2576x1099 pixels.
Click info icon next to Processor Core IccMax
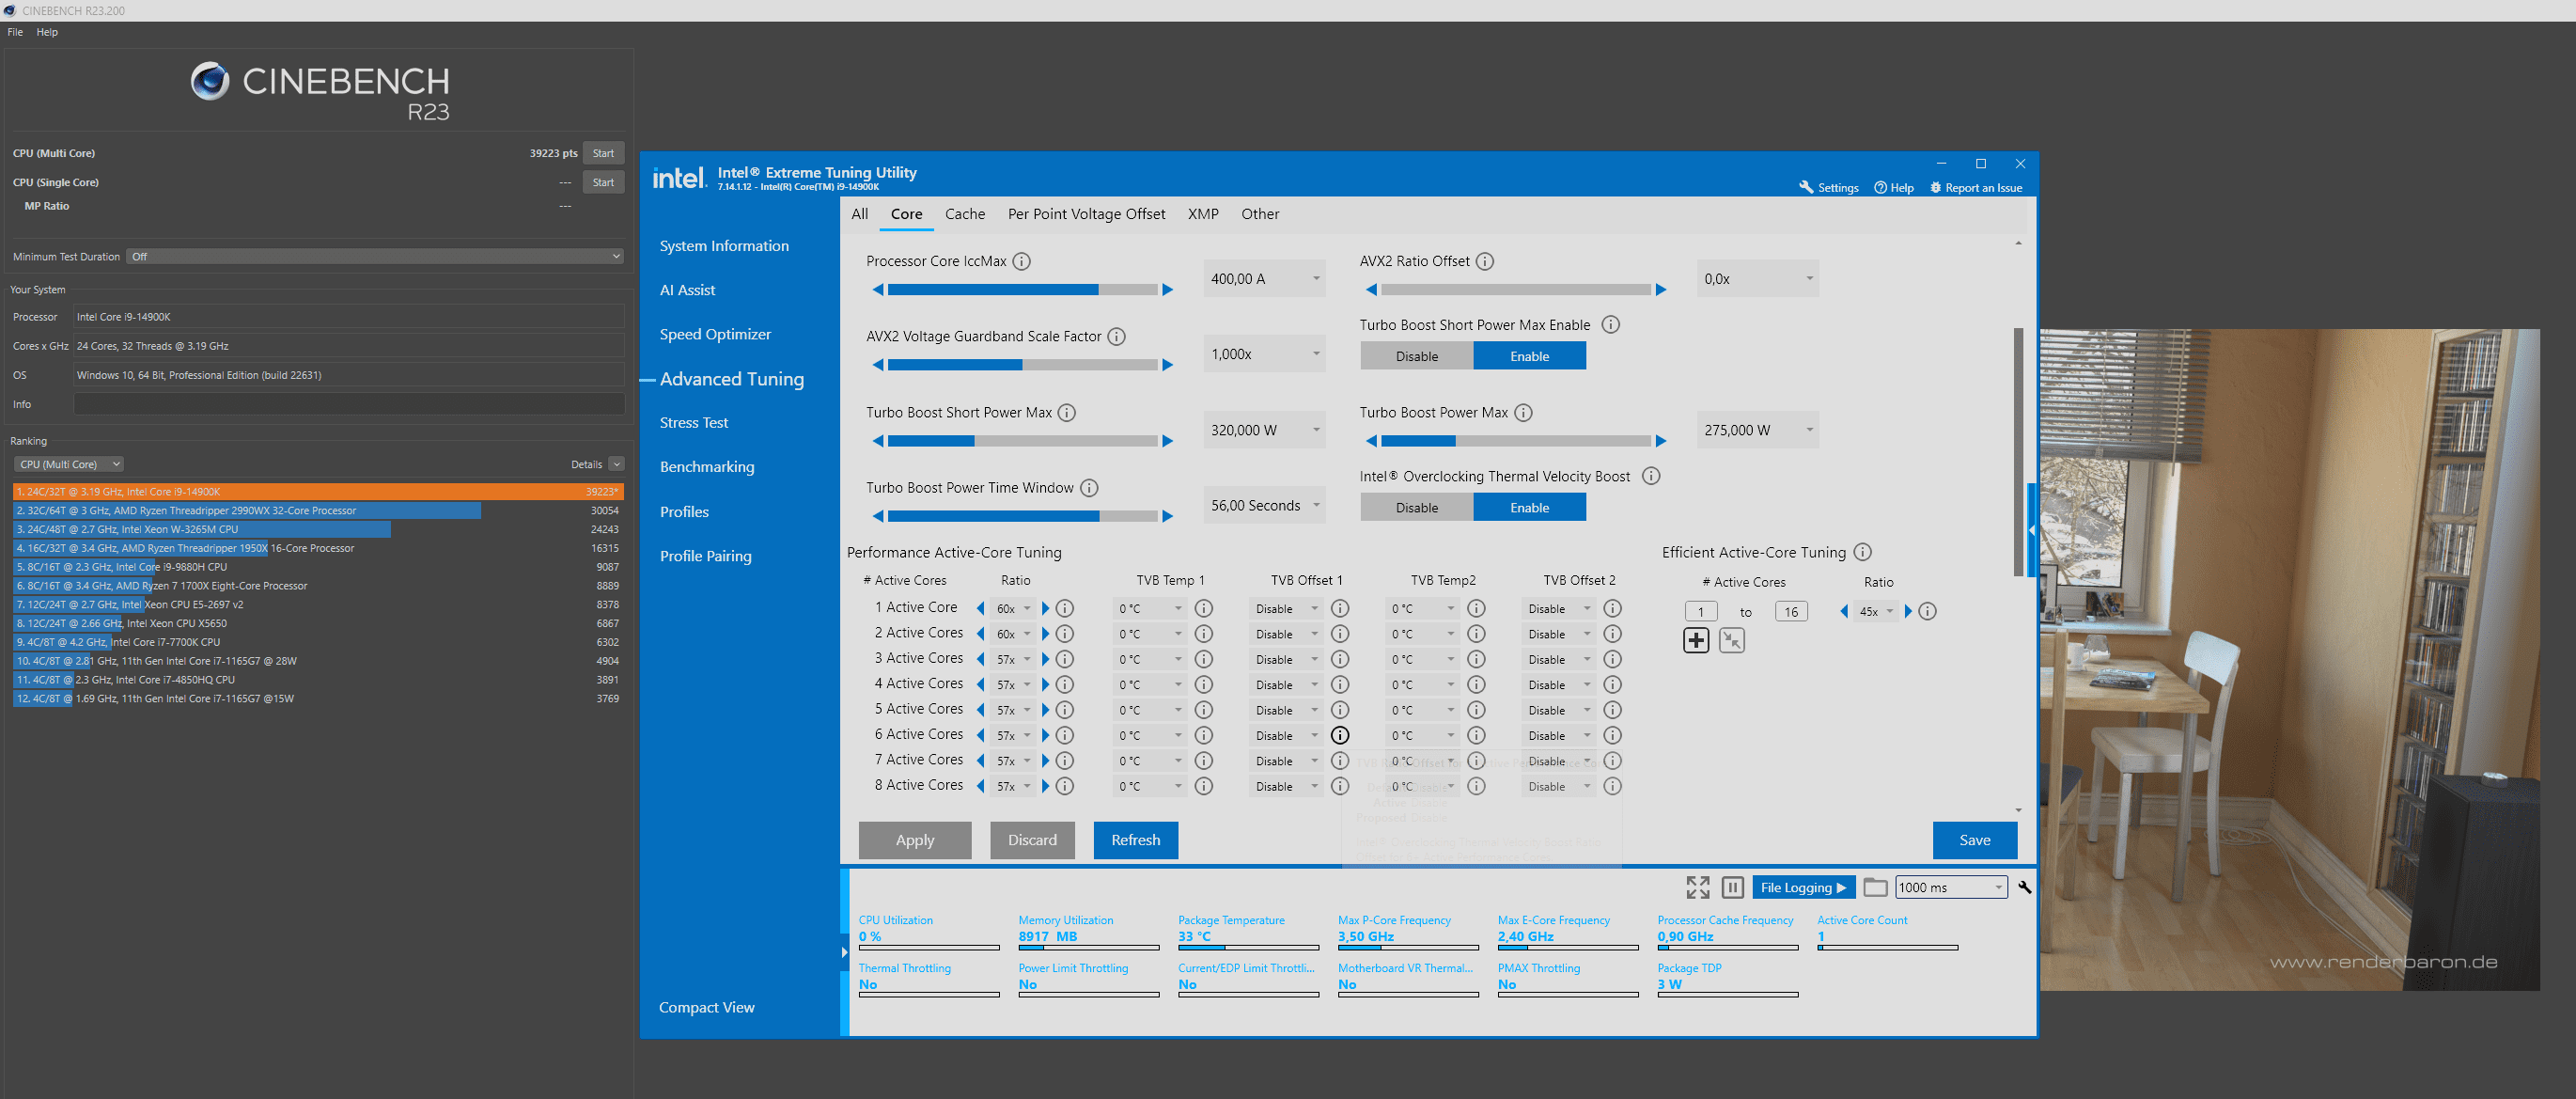pyautogui.click(x=1021, y=261)
